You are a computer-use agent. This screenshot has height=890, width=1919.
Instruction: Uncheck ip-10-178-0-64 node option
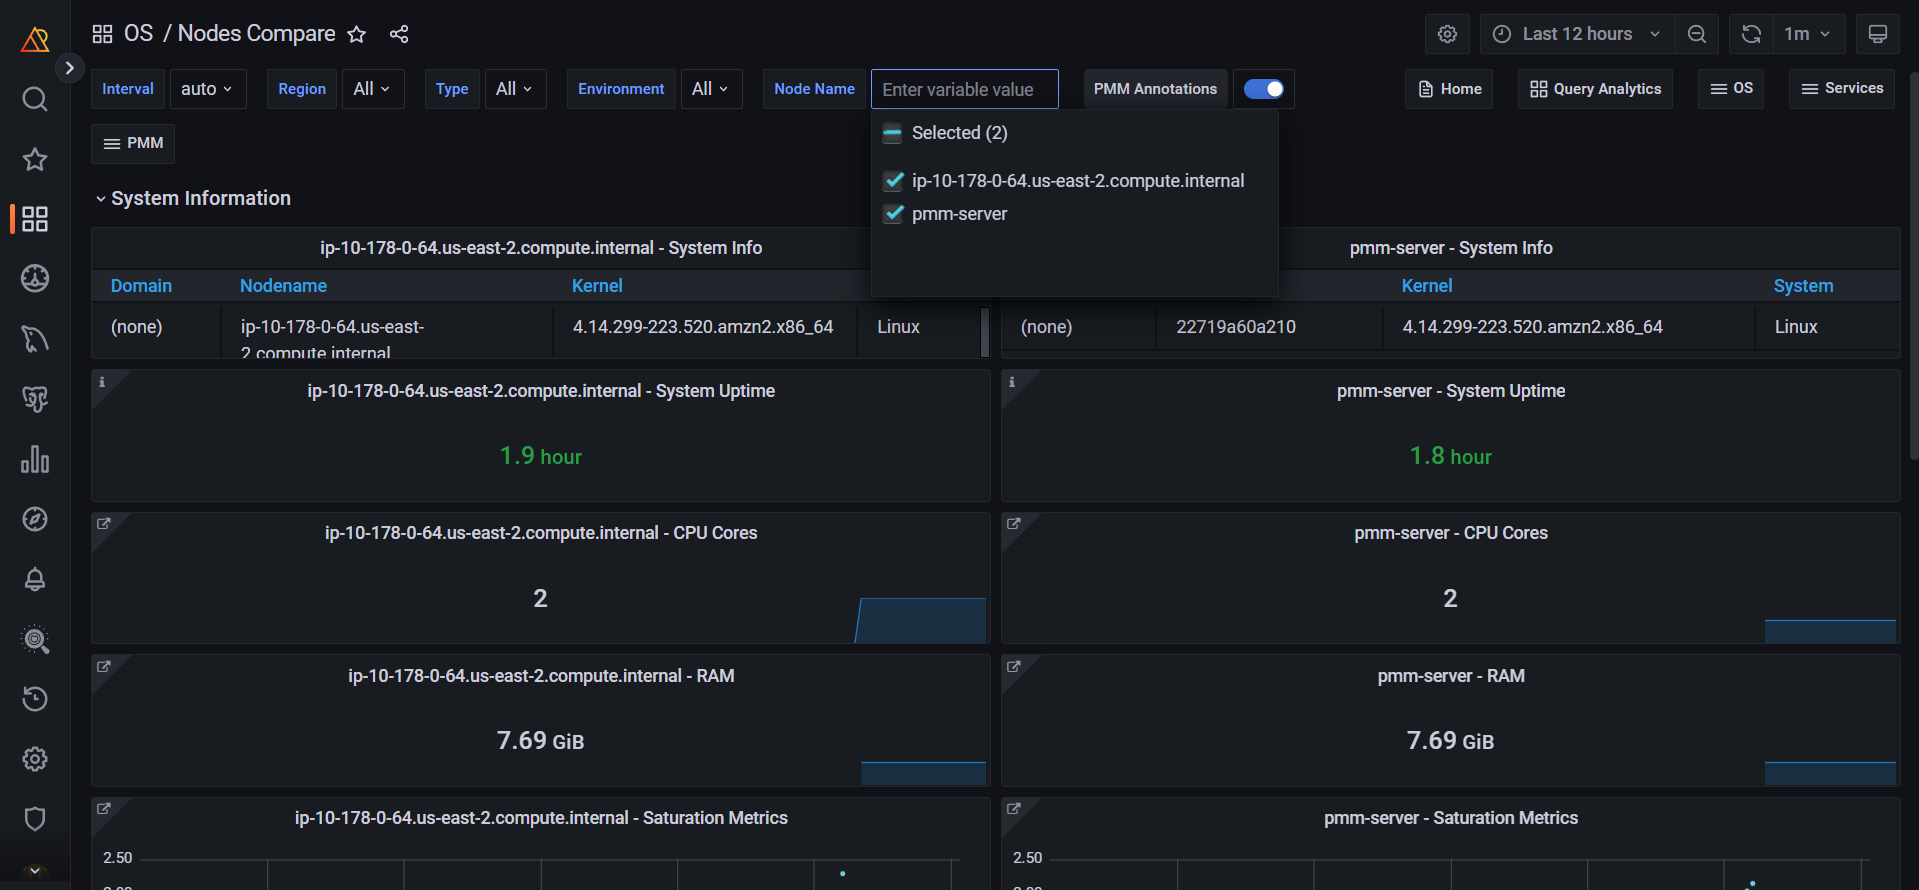click(895, 181)
